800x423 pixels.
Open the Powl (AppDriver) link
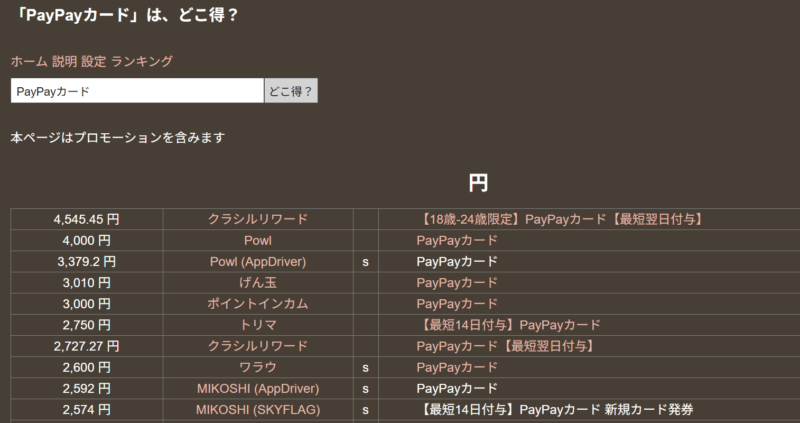[257, 262]
